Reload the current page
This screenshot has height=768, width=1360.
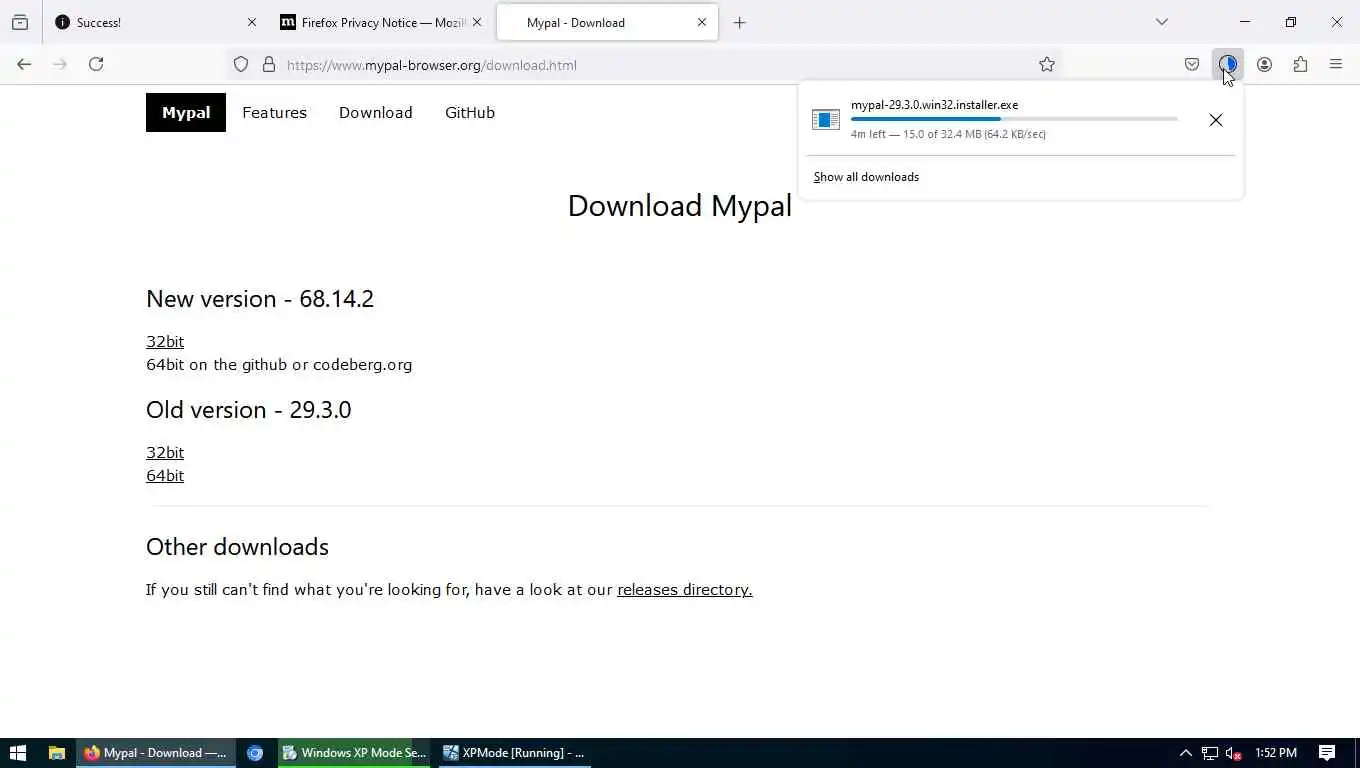pyautogui.click(x=96, y=64)
